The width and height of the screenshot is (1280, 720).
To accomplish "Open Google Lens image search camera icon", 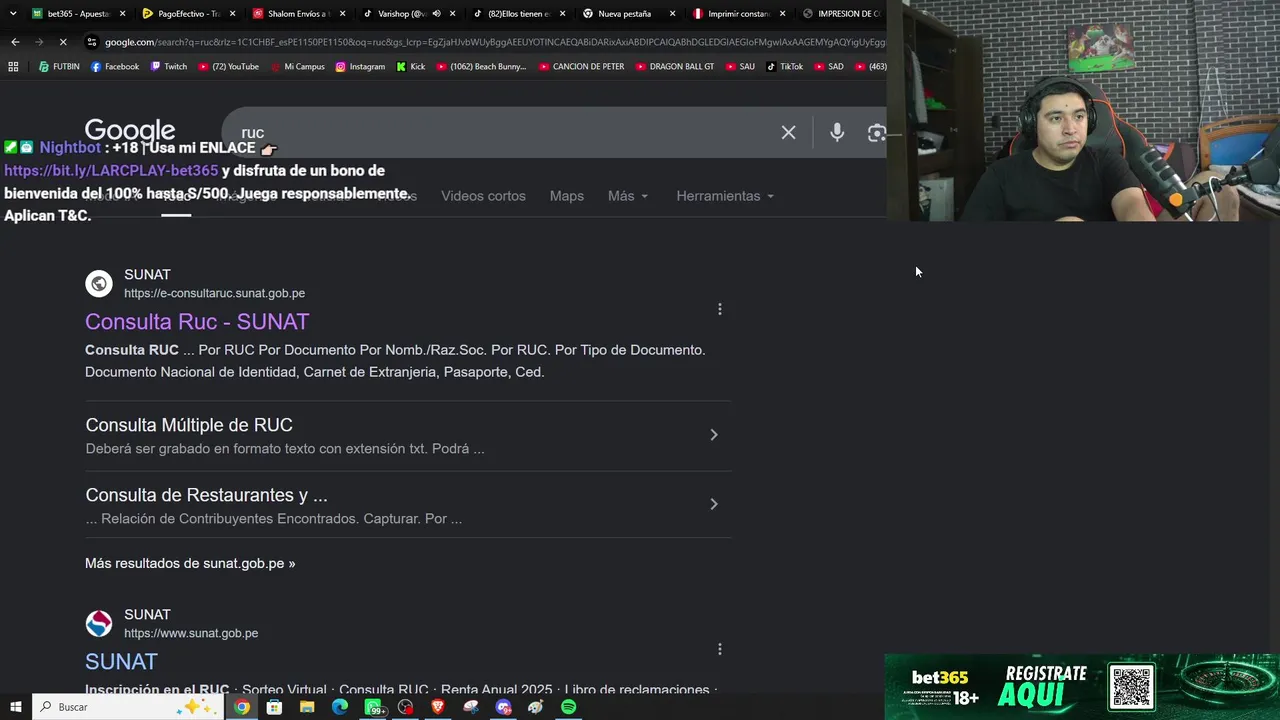I will (x=876, y=133).
